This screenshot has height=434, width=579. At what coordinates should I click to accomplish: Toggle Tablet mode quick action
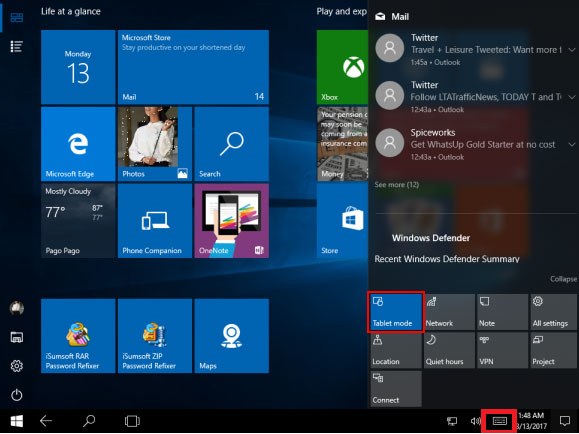tap(396, 312)
